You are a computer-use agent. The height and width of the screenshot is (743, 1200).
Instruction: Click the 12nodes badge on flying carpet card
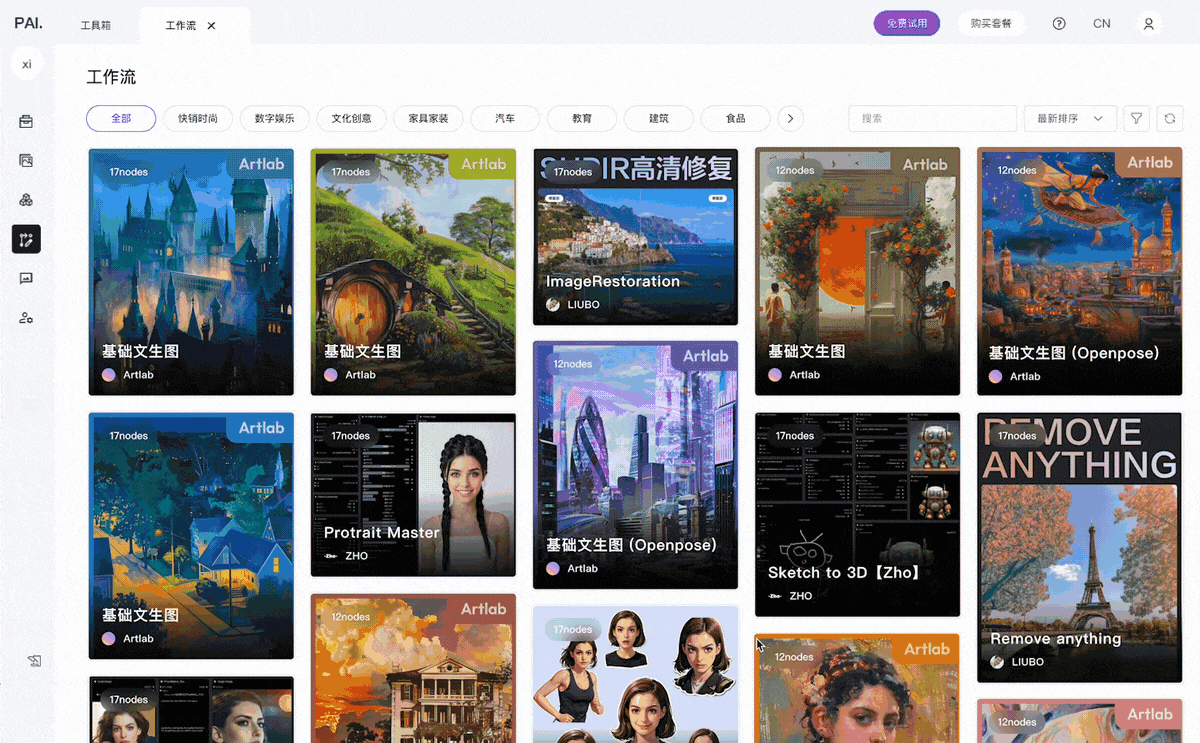[1015, 171]
